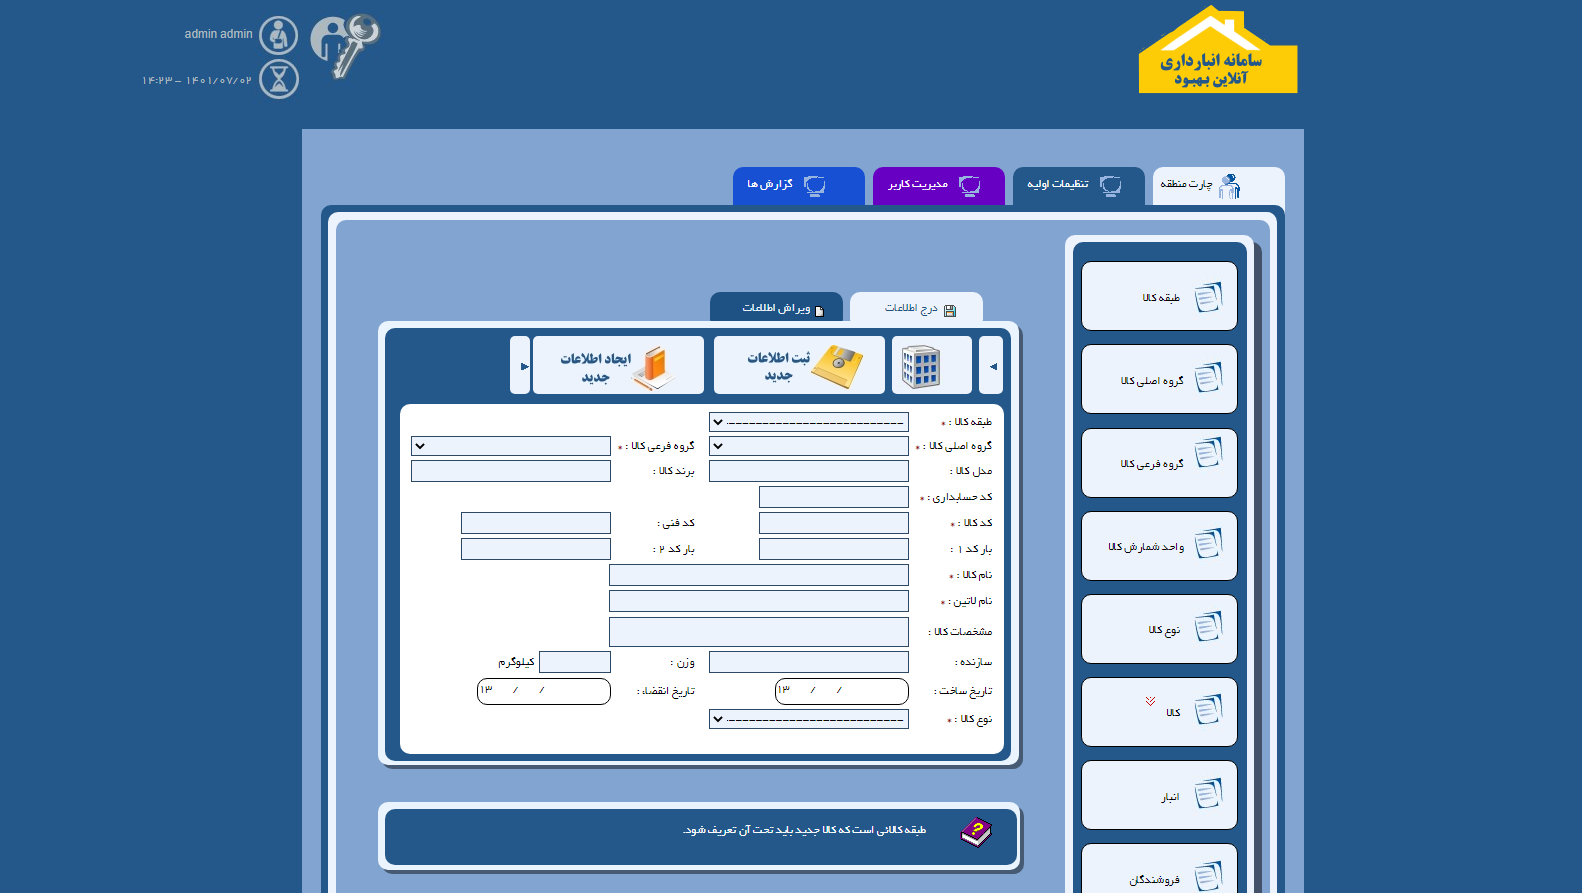Click the yellow house logo سامانه انبارداری
Screen dimensions: 1582x893
coord(1217,52)
